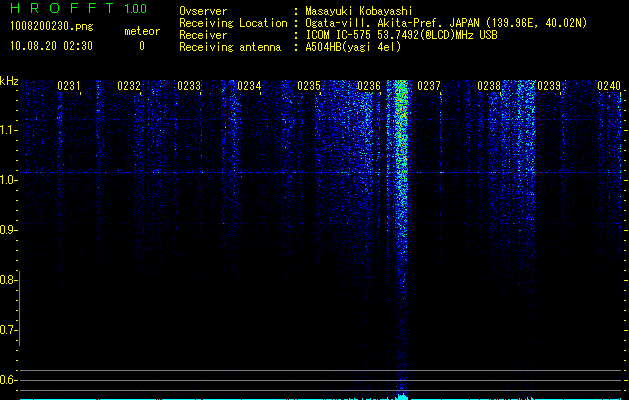Click the 0.7 frequency axis label
The image size is (629, 400).
(8, 330)
